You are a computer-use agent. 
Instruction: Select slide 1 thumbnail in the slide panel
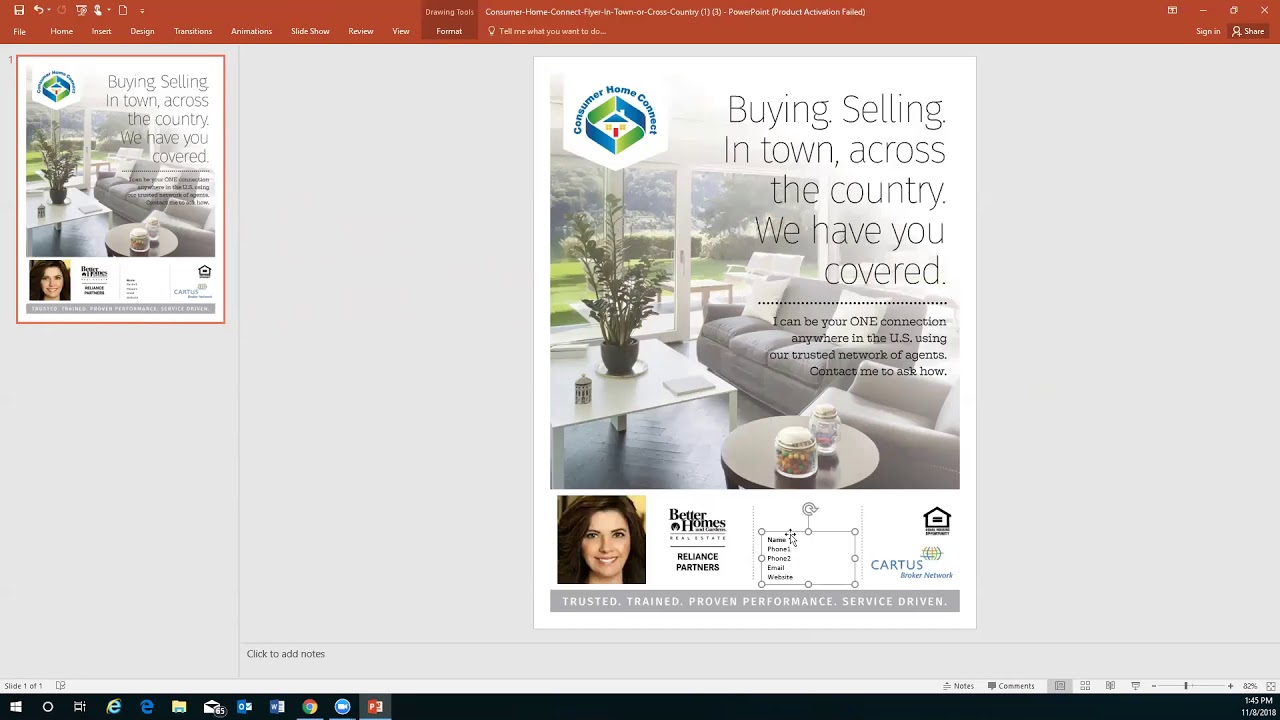click(x=121, y=189)
